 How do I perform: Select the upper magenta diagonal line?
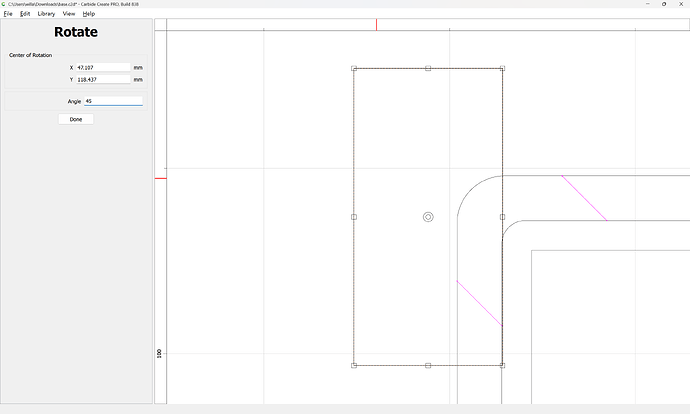coord(584,198)
